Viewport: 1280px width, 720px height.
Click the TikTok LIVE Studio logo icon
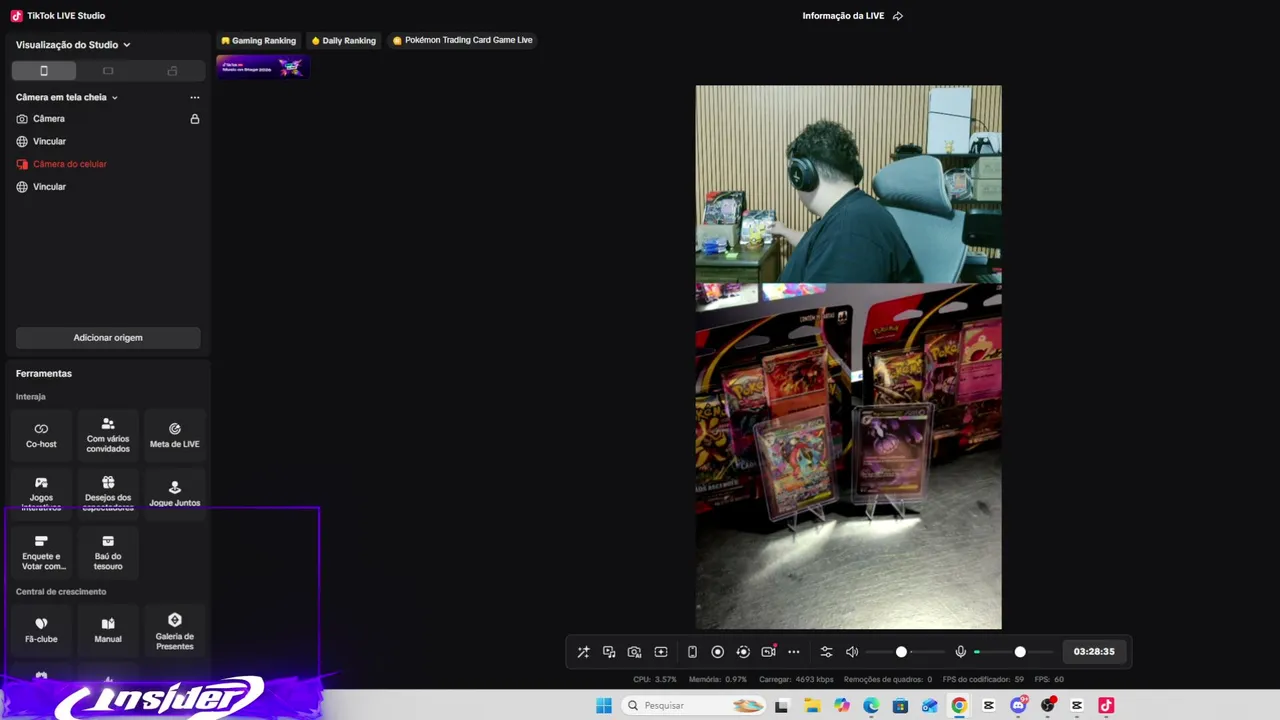[x=16, y=16]
